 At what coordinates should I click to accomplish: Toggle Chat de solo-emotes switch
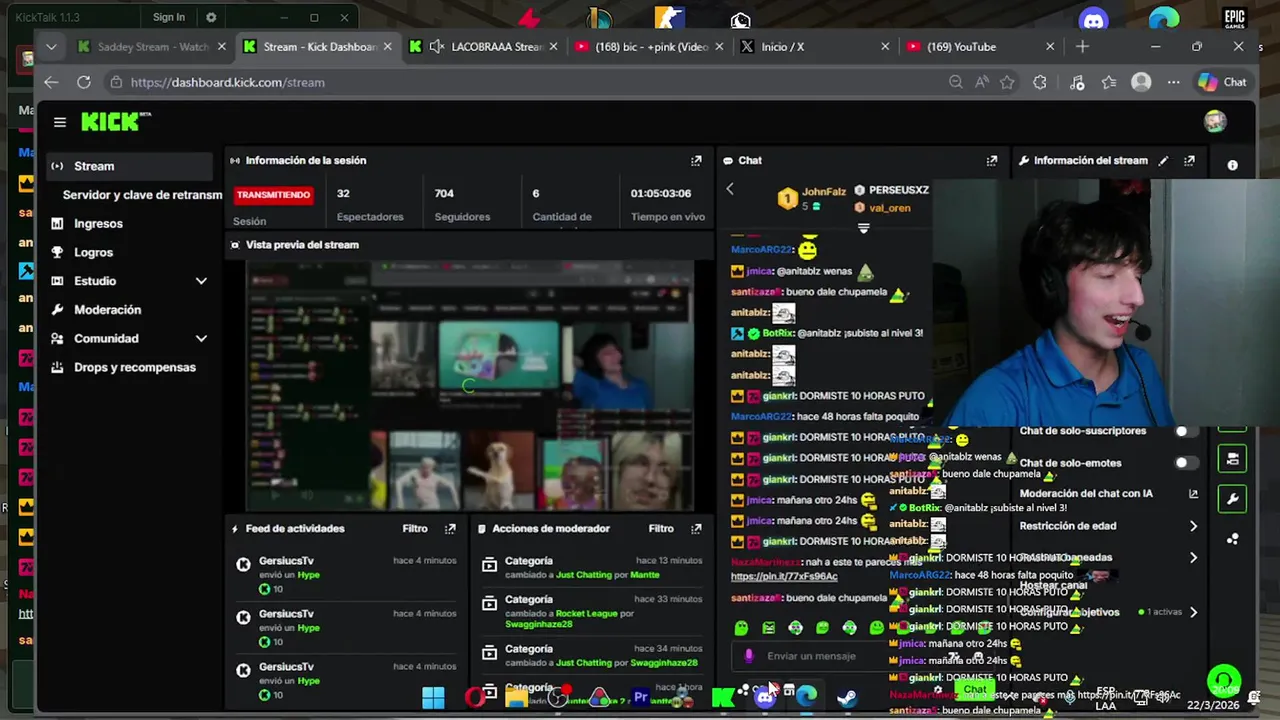click(1186, 463)
